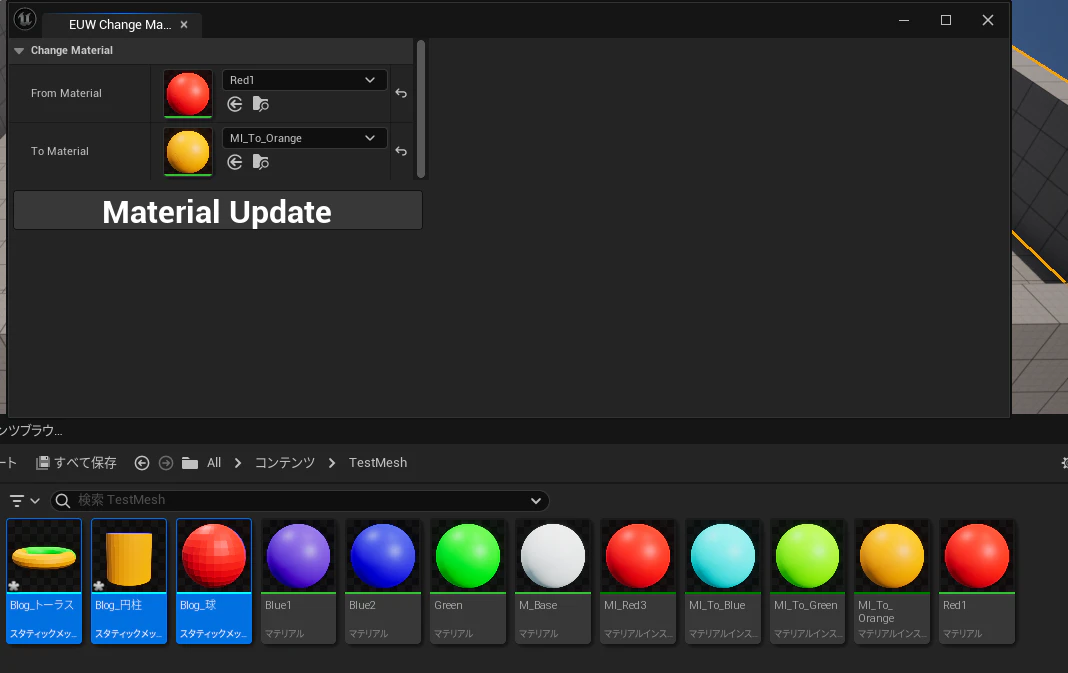Select the M_Base material asset
This screenshot has height=673, width=1068.
[x=553, y=581]
